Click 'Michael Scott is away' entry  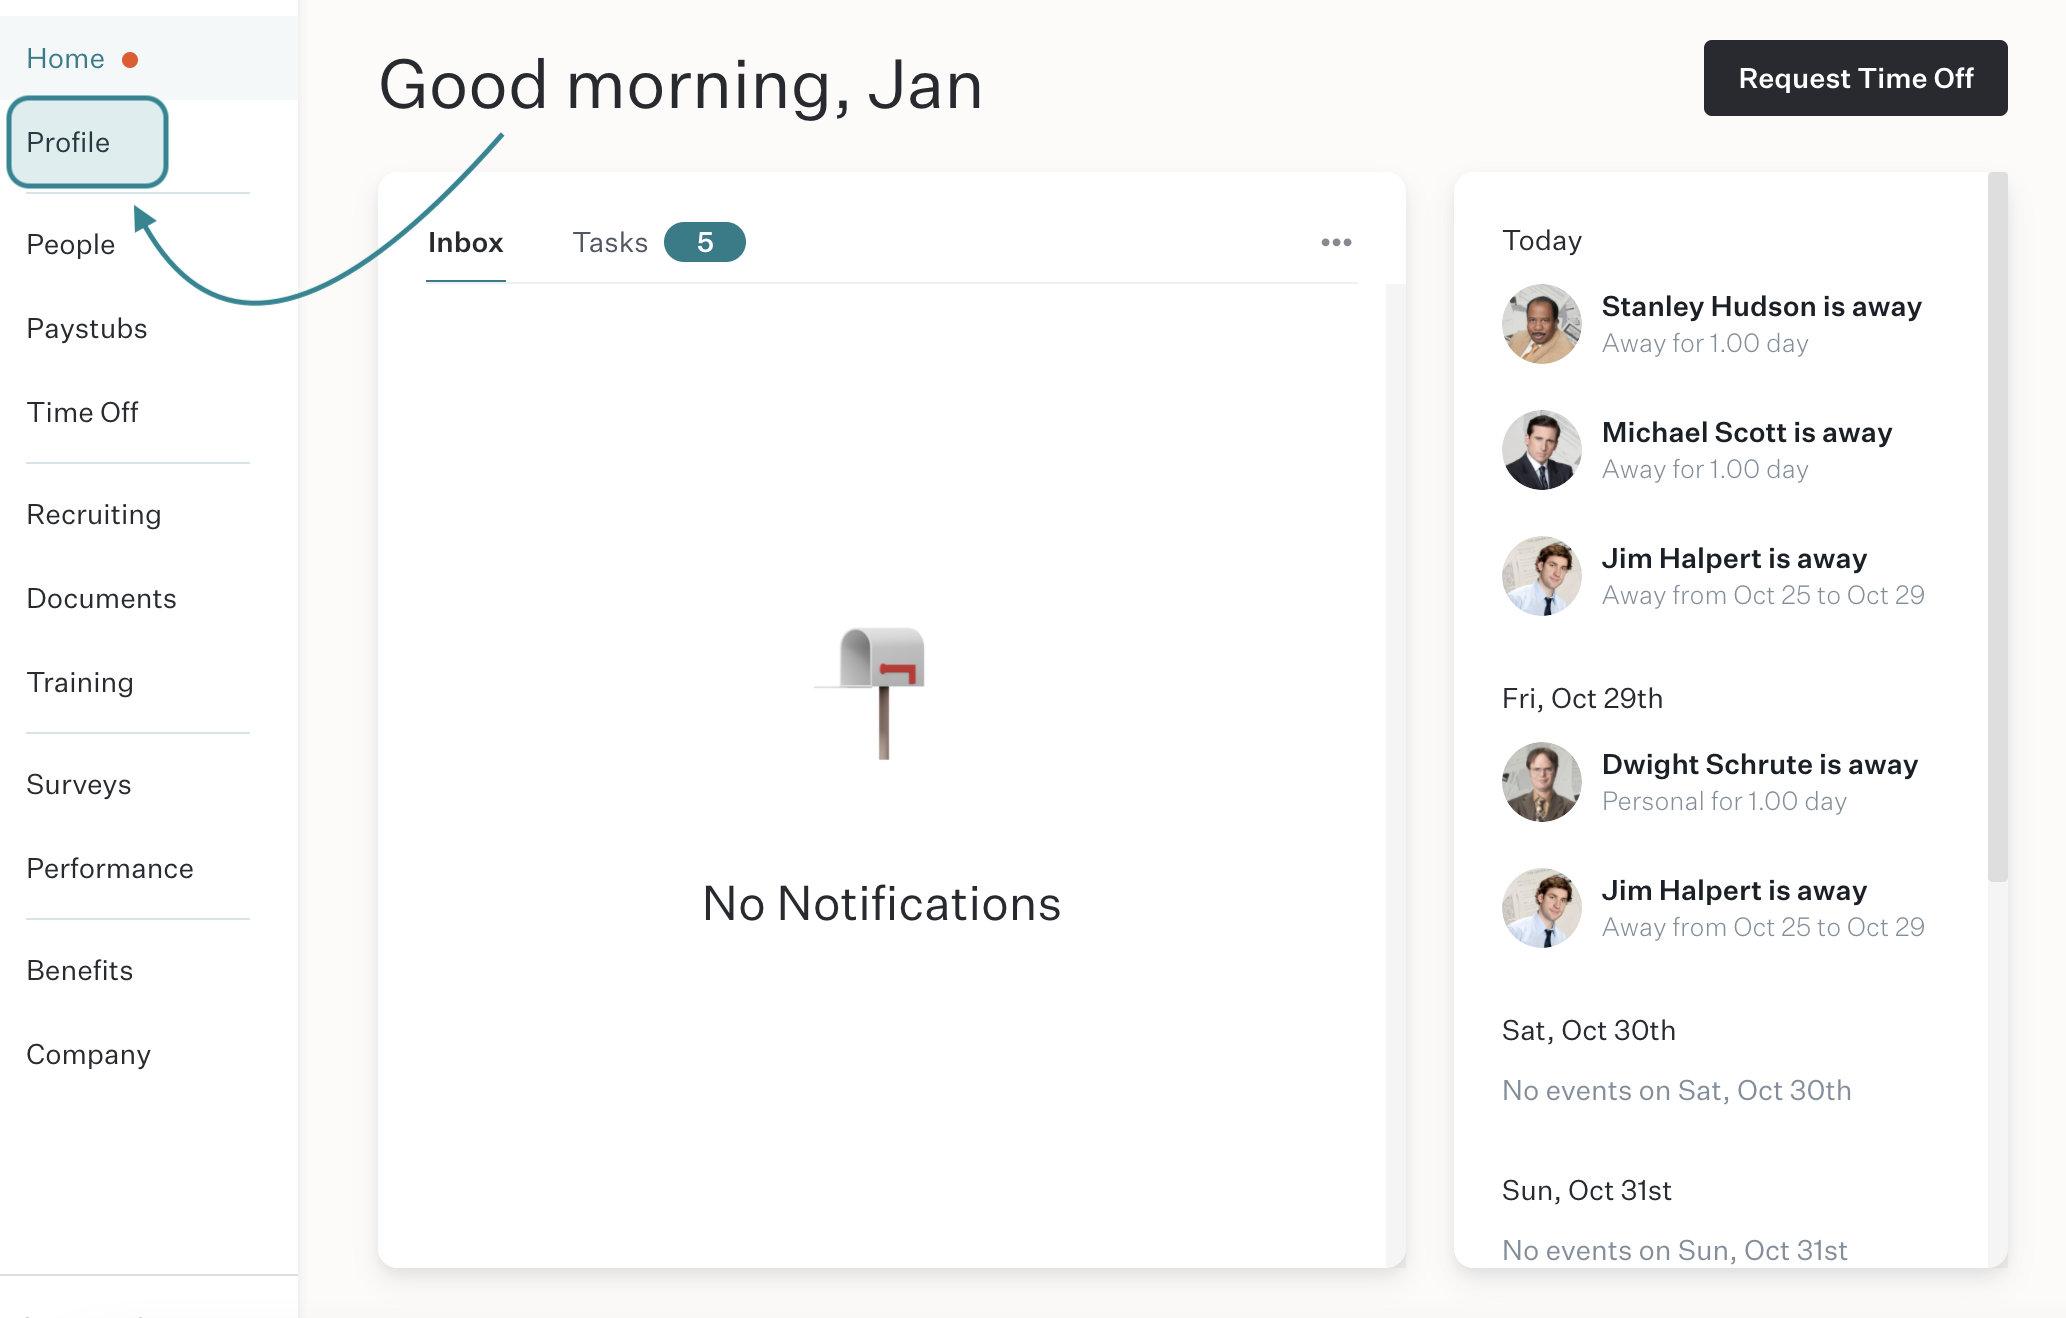1746,432
